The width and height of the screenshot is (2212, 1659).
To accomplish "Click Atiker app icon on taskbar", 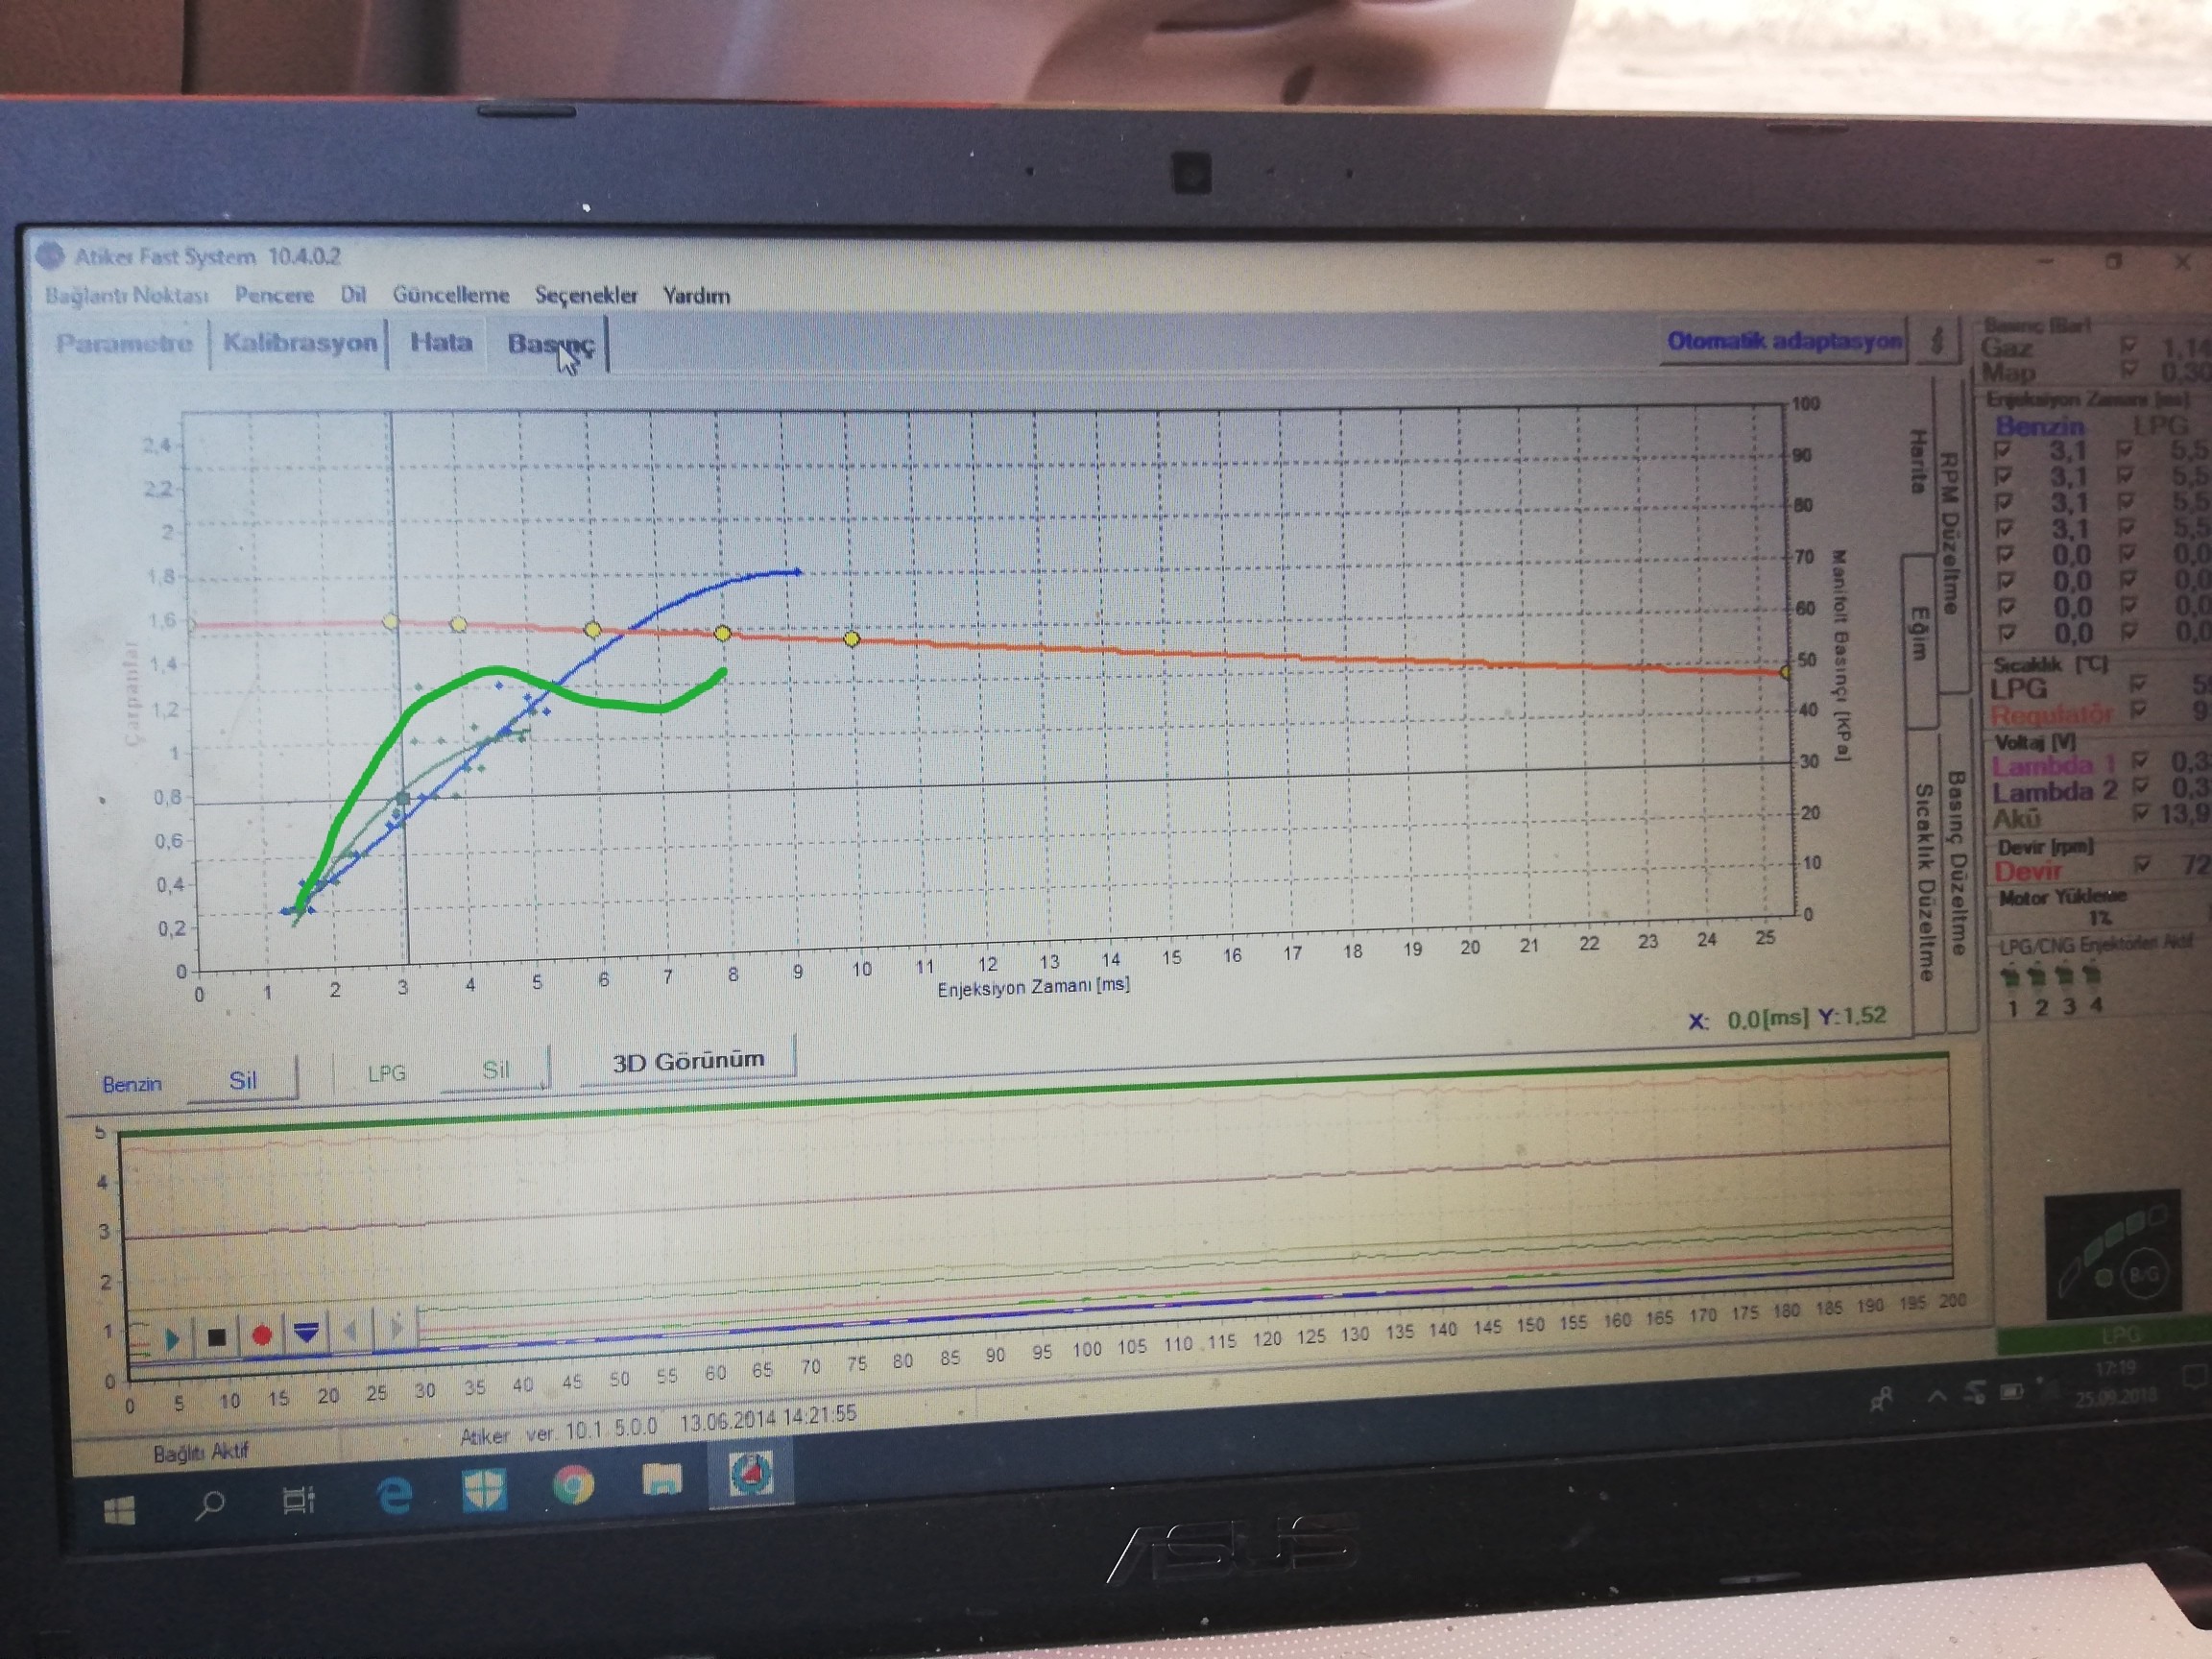I will 750,1473.
